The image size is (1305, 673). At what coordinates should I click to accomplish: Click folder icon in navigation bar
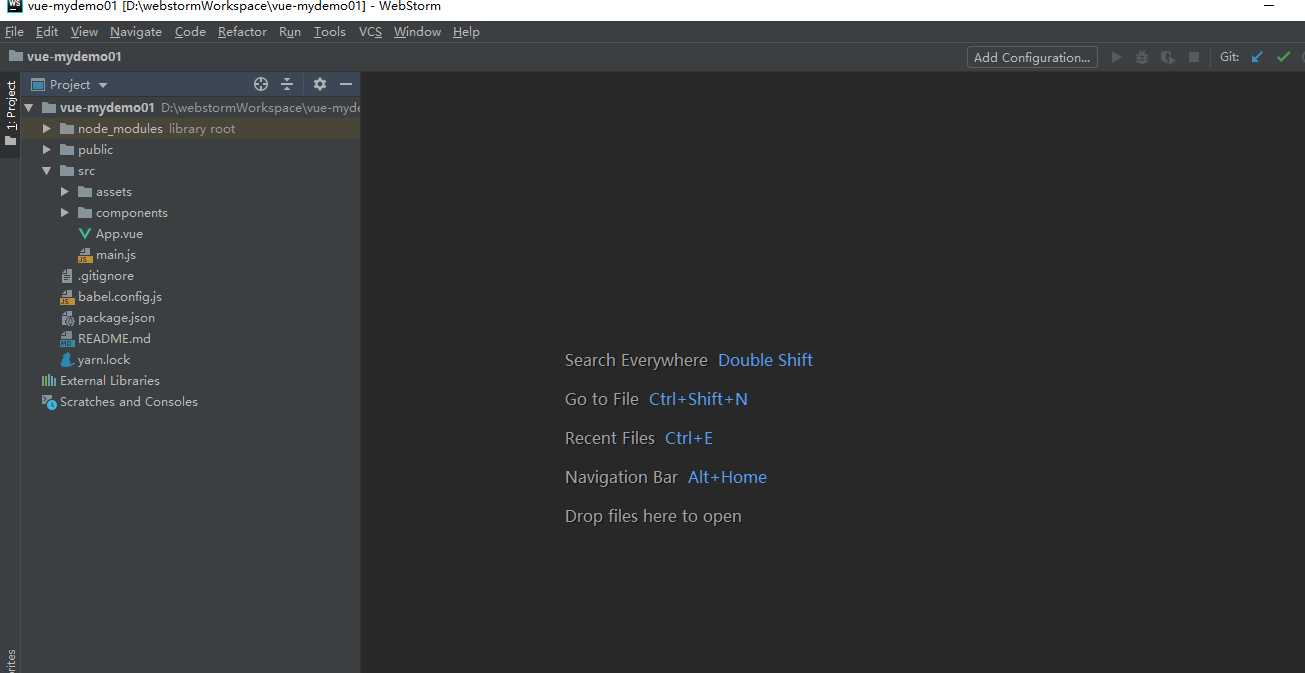(16, 56)
